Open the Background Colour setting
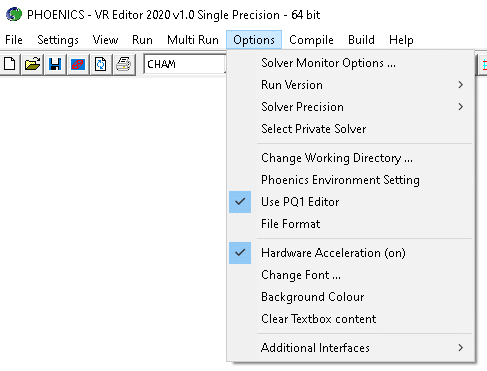The image size is (487, 371). [350, 297]
